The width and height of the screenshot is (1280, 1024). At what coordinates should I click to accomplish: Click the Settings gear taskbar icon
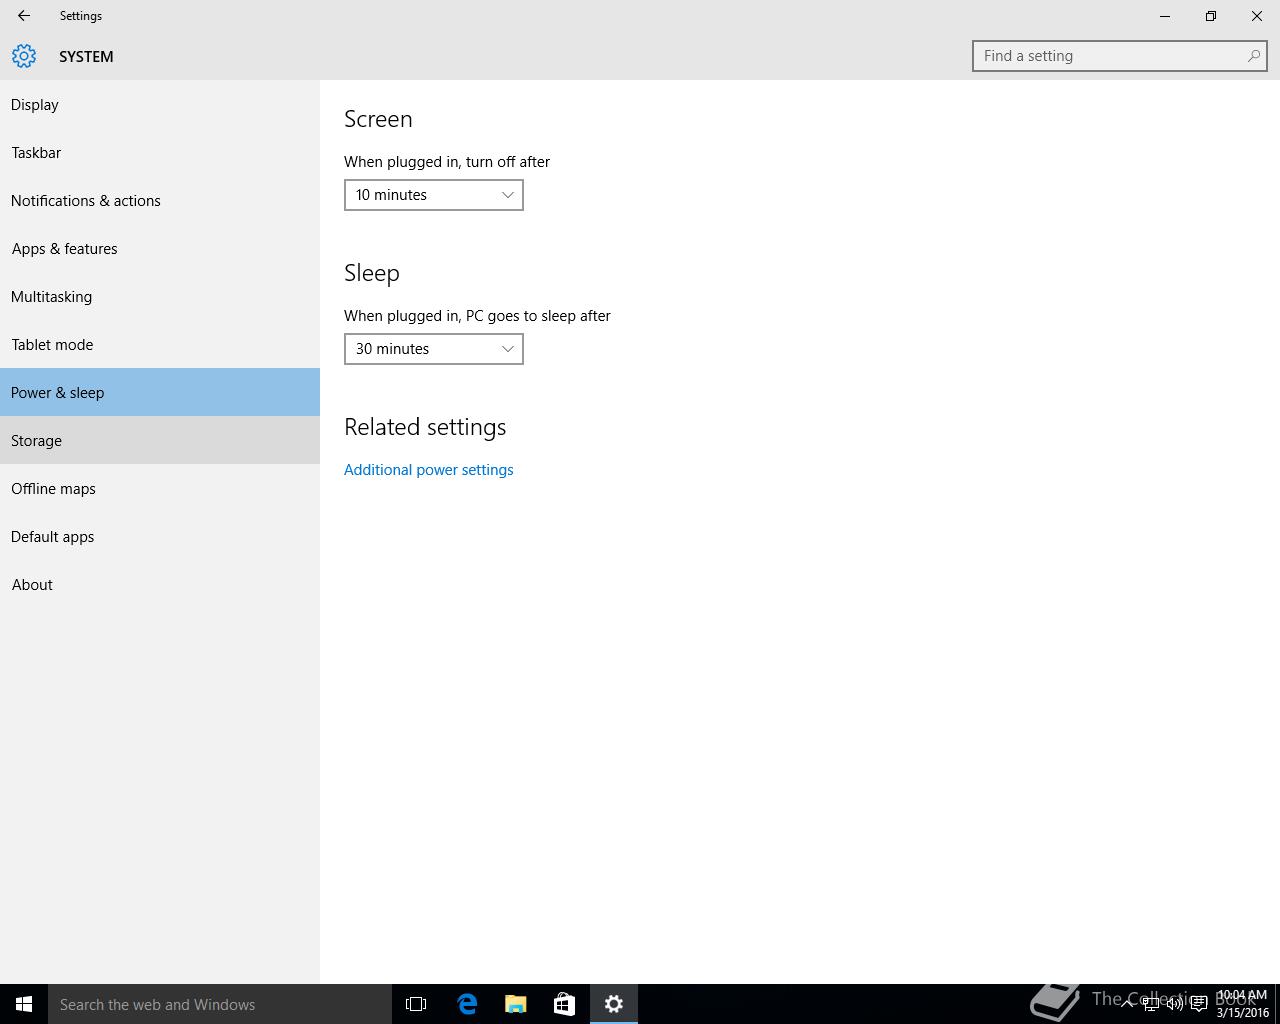614,1004
